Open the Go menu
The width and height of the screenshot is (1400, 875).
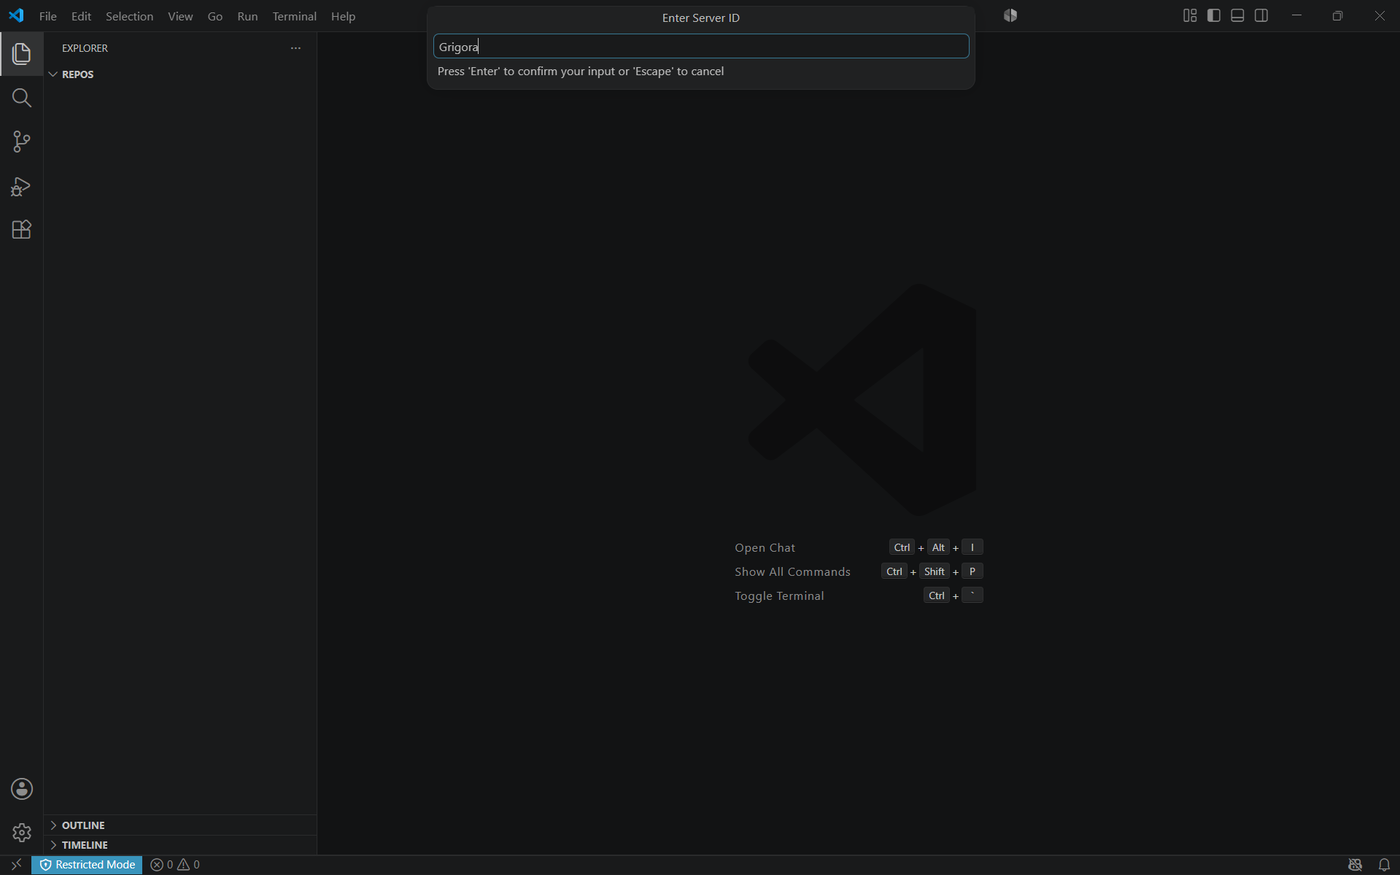215,16
